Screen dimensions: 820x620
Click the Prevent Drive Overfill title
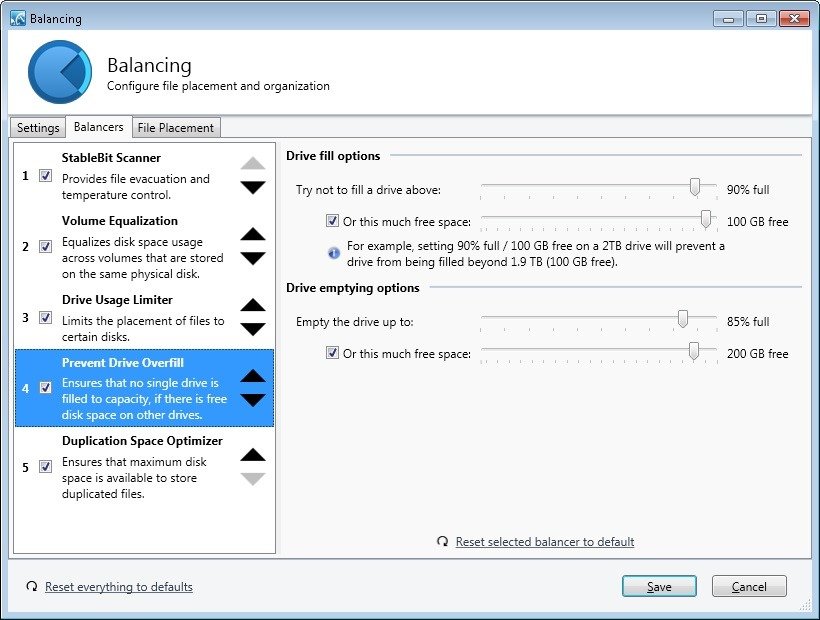(122, 363)
